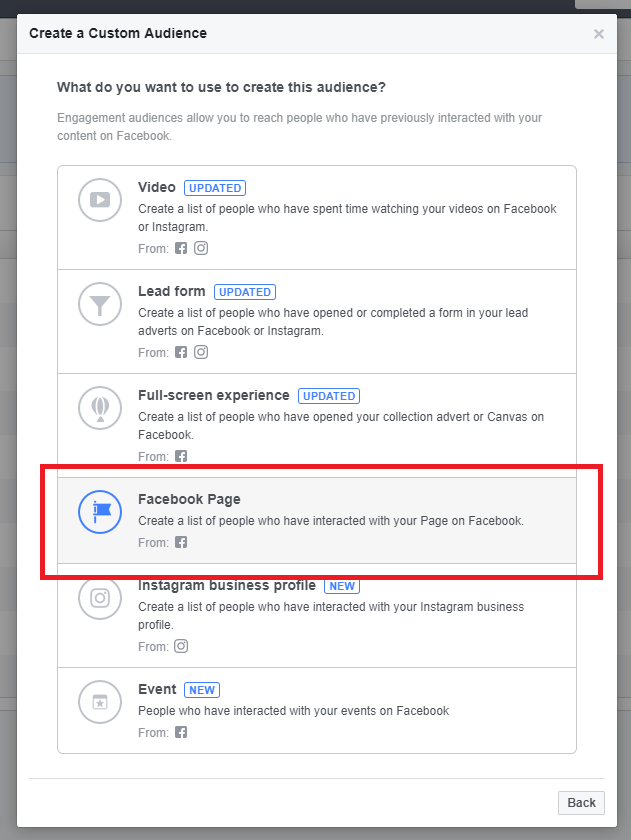Viewport: 631px width, 840px height.
Task: Click the Facebook icon under Full-screen experience
Action: pos(180,456)
